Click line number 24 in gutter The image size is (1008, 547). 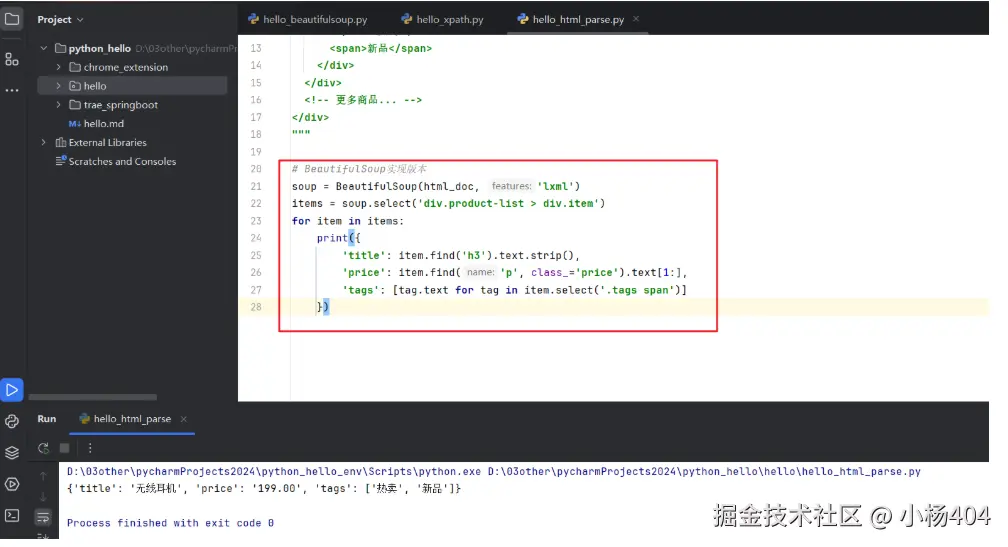tap(256, 238)
